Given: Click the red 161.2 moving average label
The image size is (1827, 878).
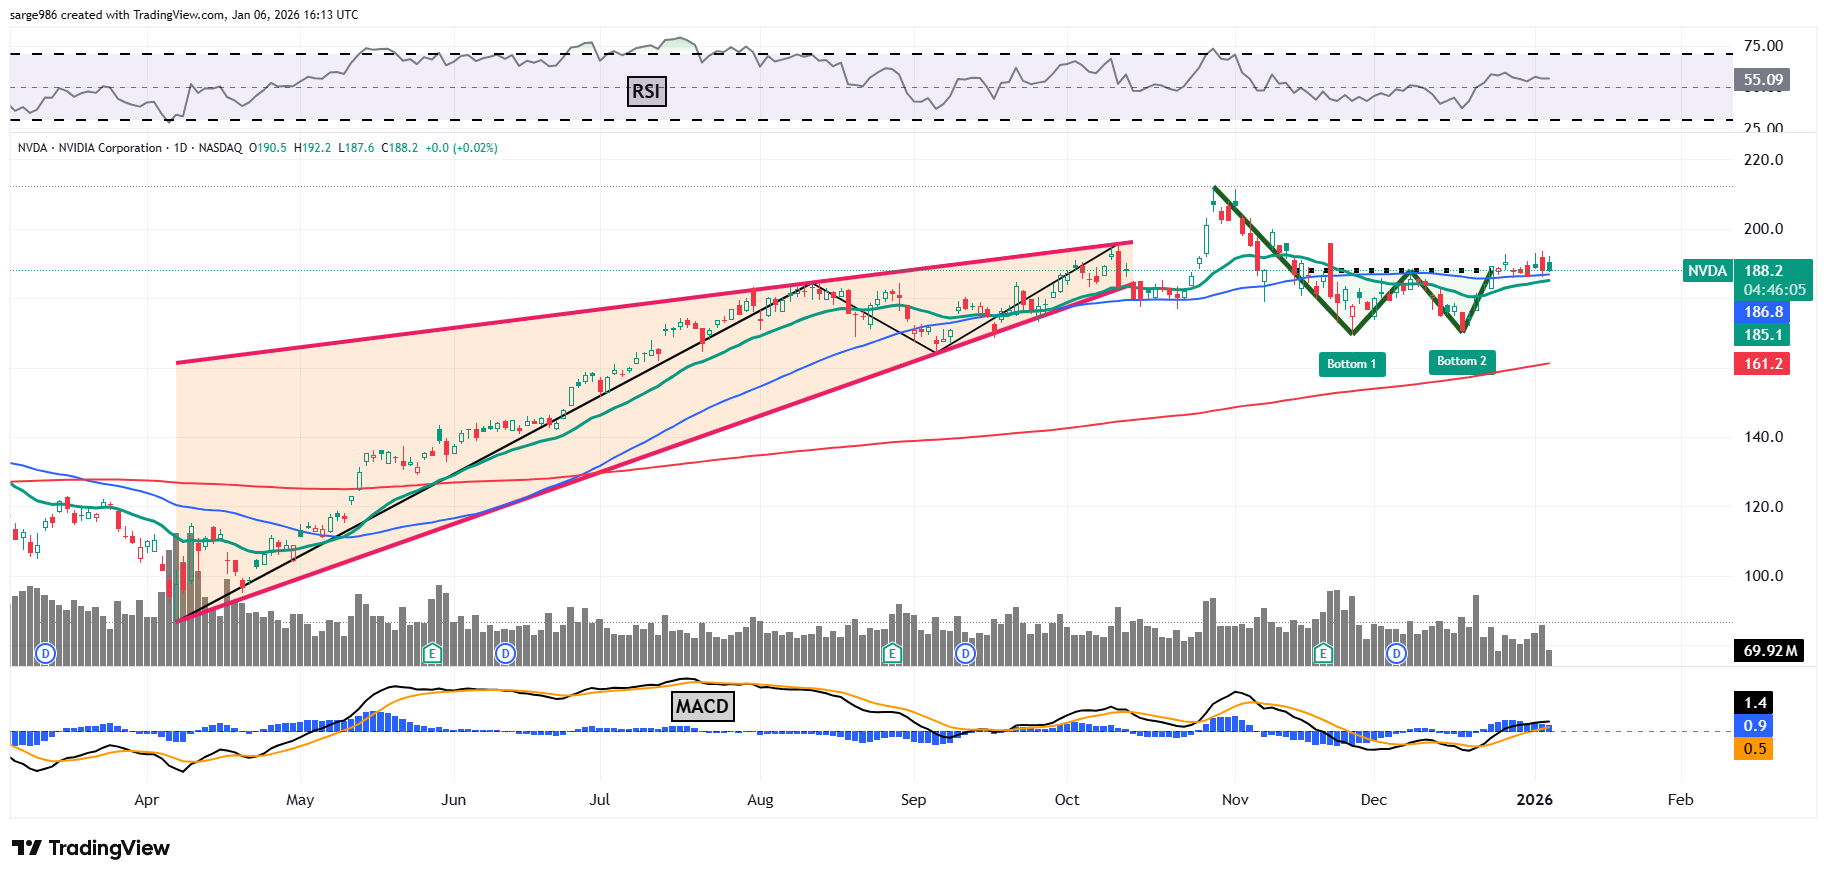Looking at the screenshot, I should tap(1762, 364).
